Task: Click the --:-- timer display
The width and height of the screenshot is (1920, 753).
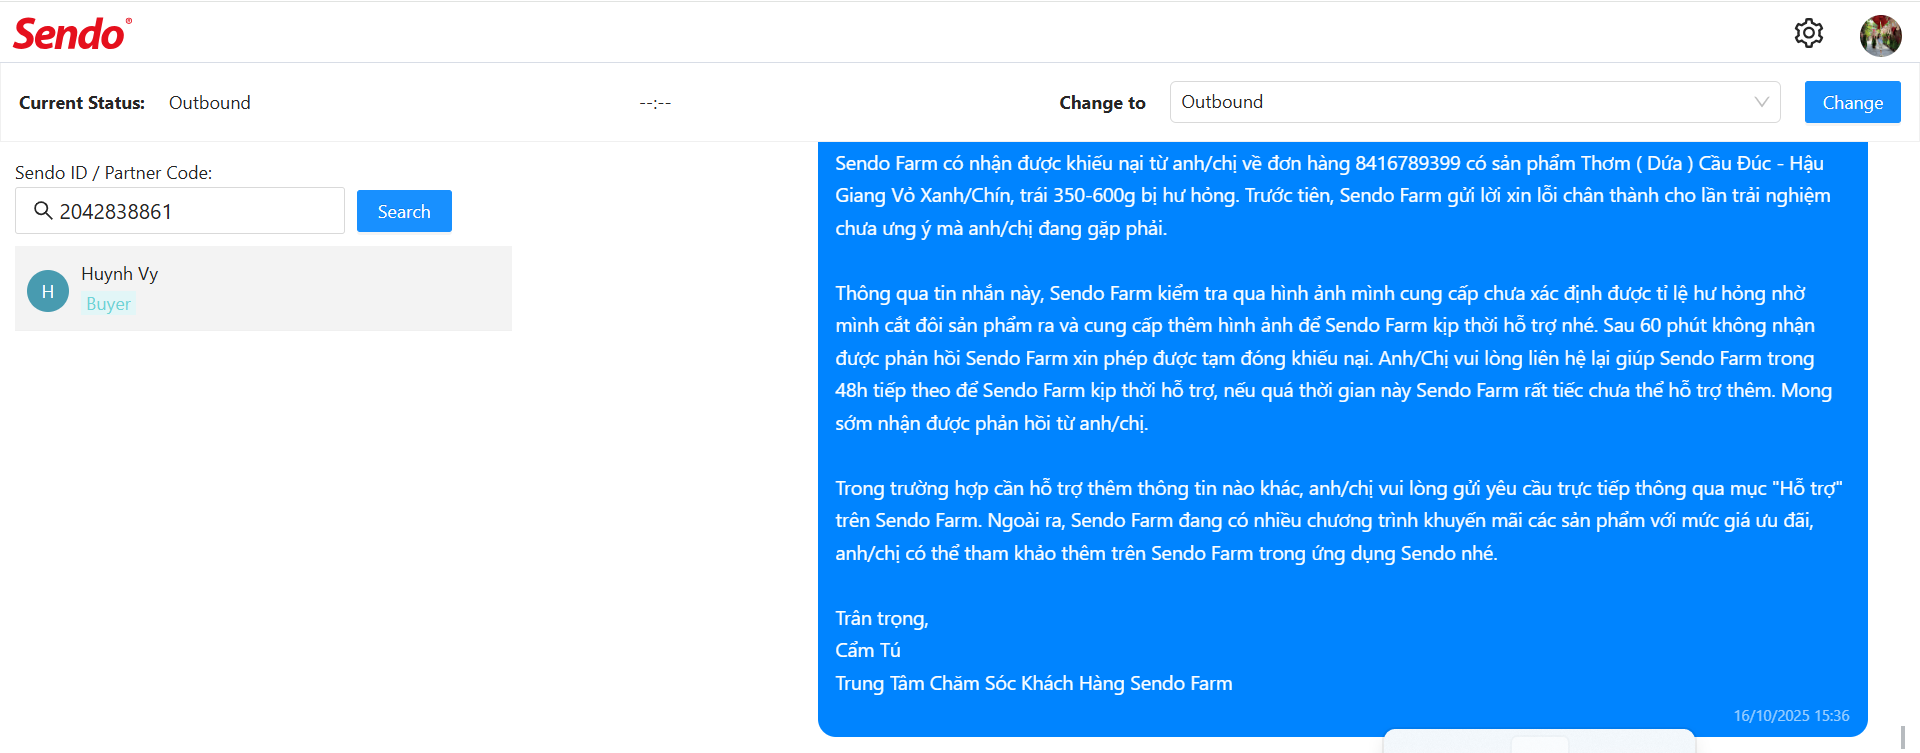Action: pyautogui.click(x=655, y=103)
